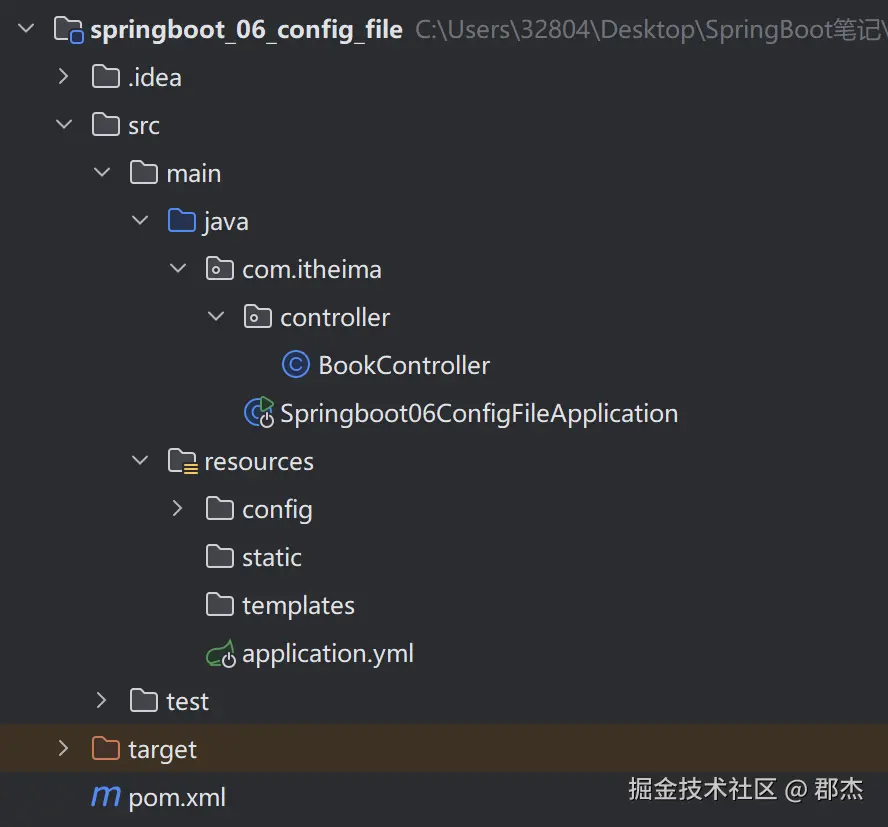888x827 pixels.
Task: Expand the target folder arrow
Action: pyautogui.click(x=64, y=749)
